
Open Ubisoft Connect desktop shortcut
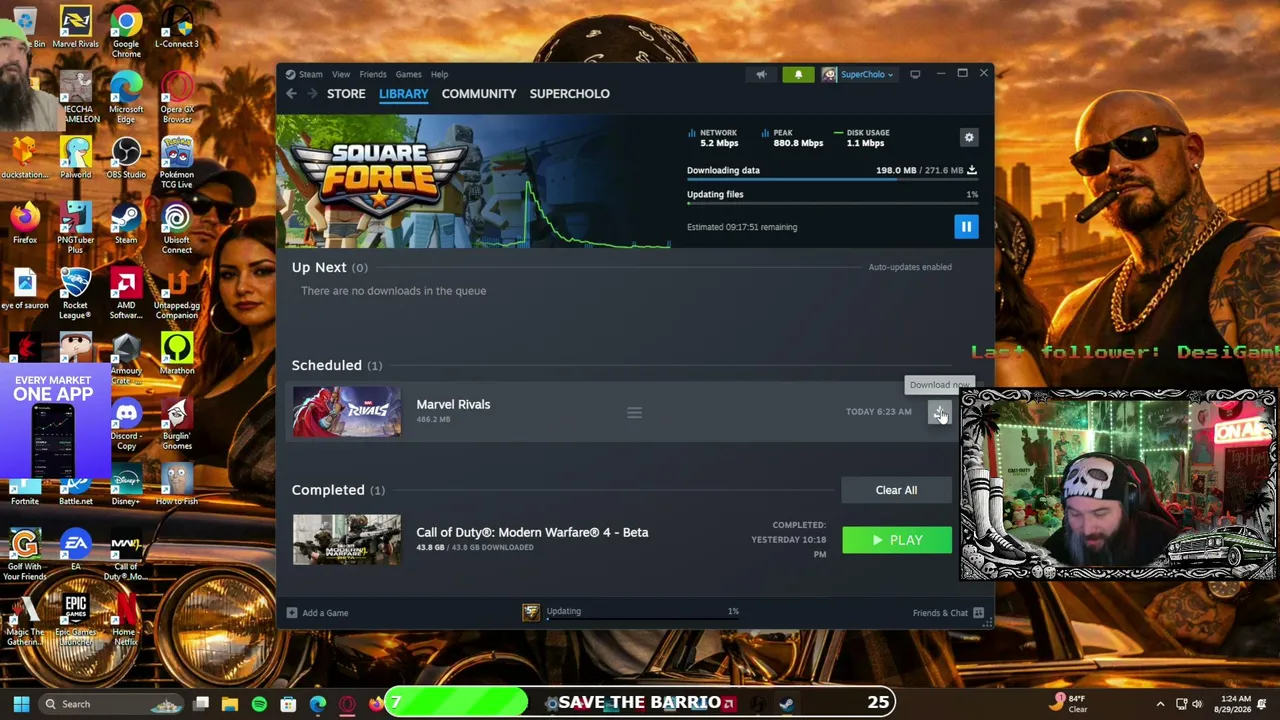coord(177,228)
